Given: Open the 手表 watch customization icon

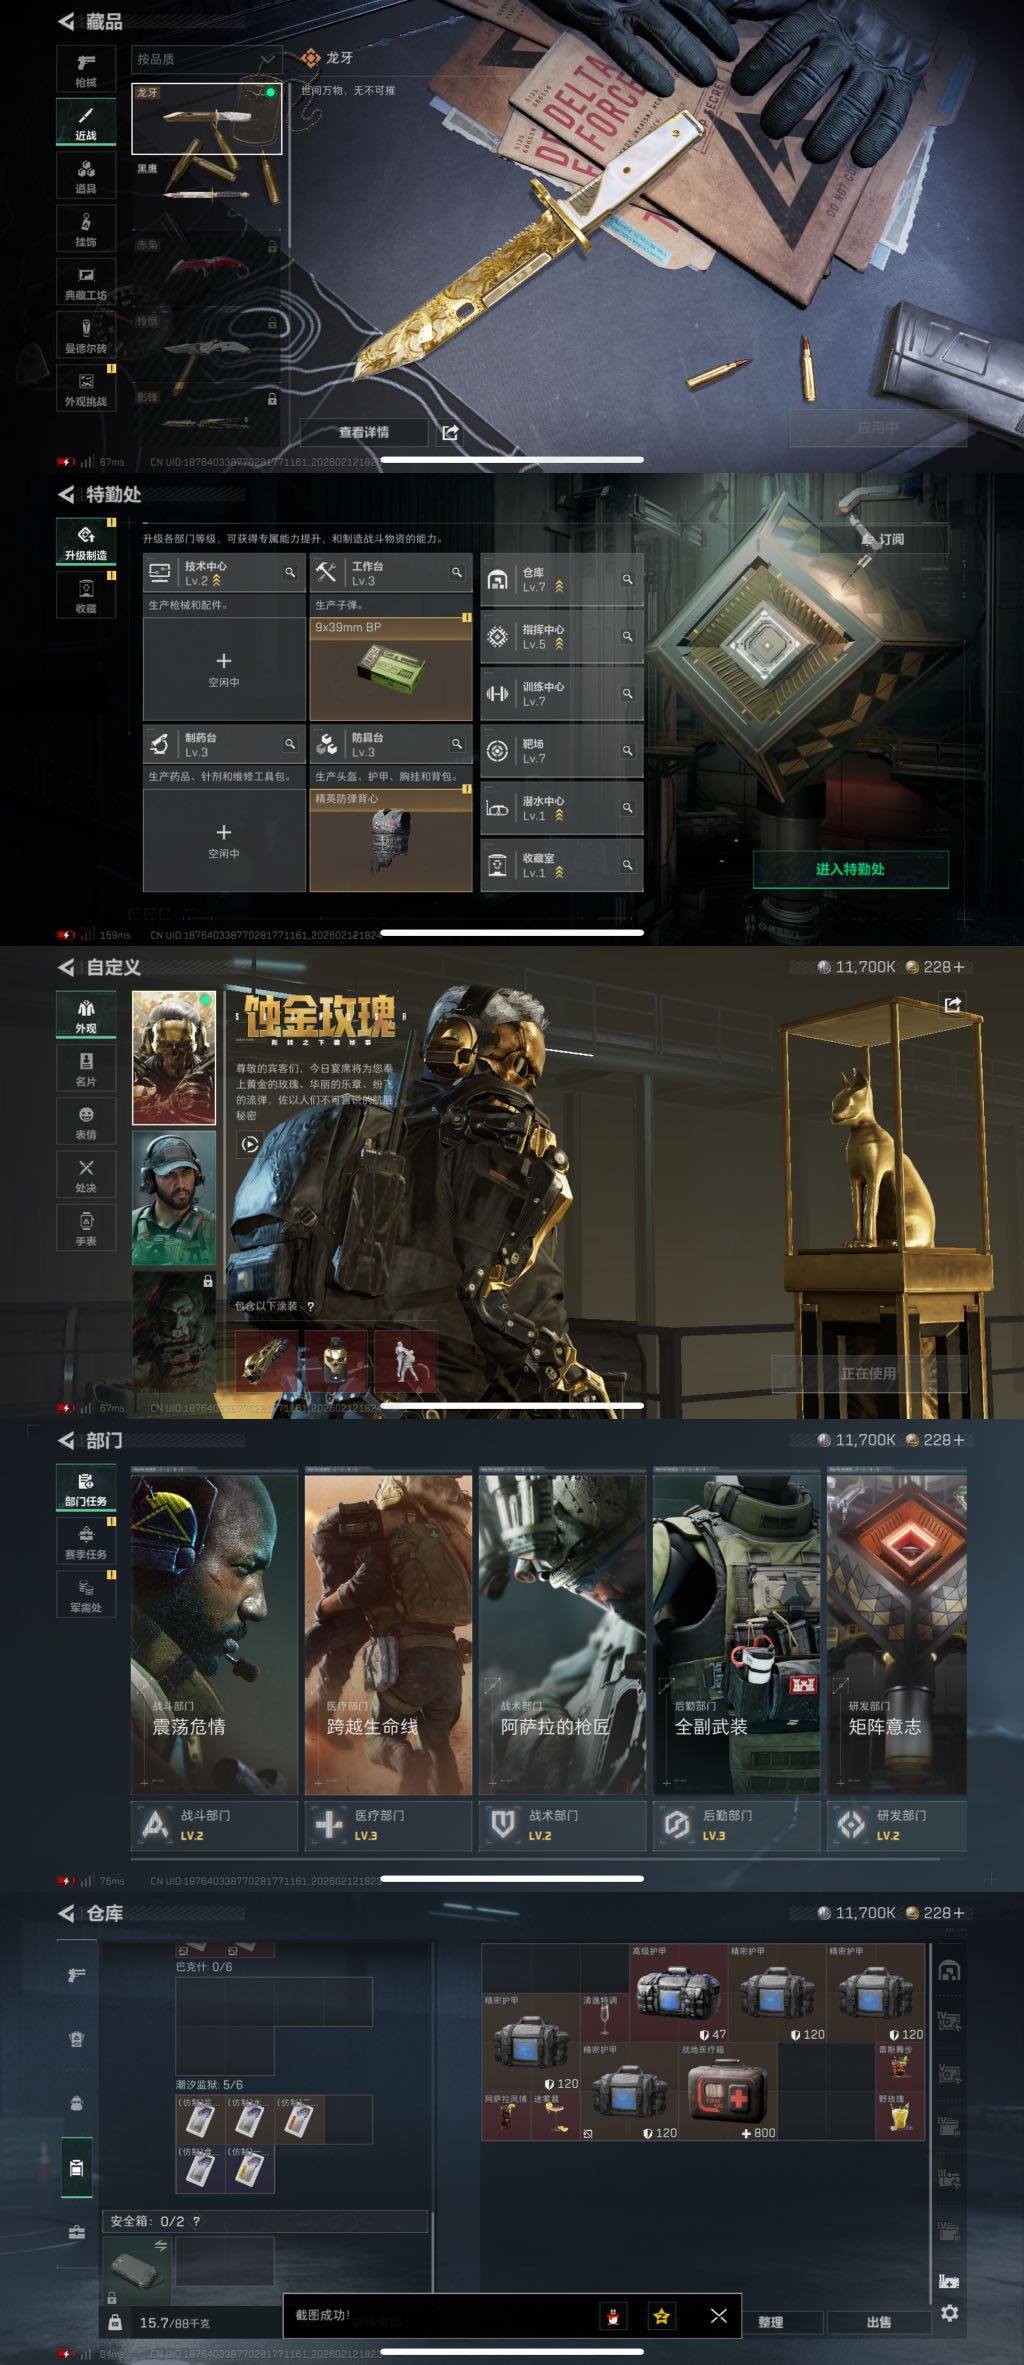Looking at the screenshot, I should (x=86, y=1228).
